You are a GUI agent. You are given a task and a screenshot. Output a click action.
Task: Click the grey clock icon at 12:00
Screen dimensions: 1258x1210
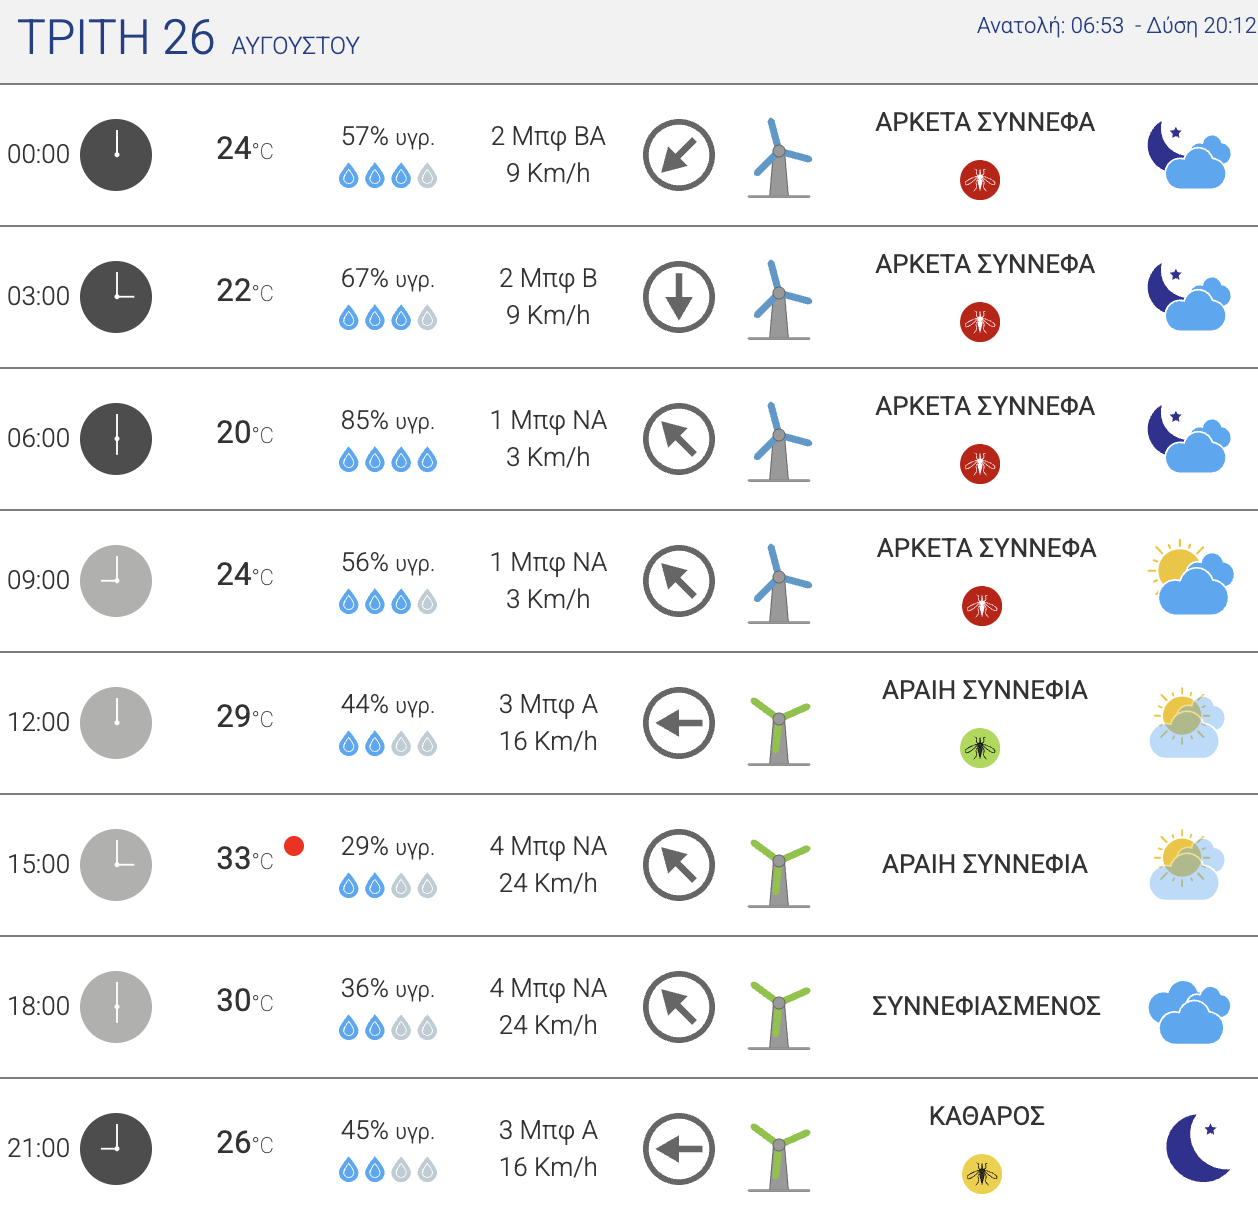pyautogui.click(x=116, y=723)
